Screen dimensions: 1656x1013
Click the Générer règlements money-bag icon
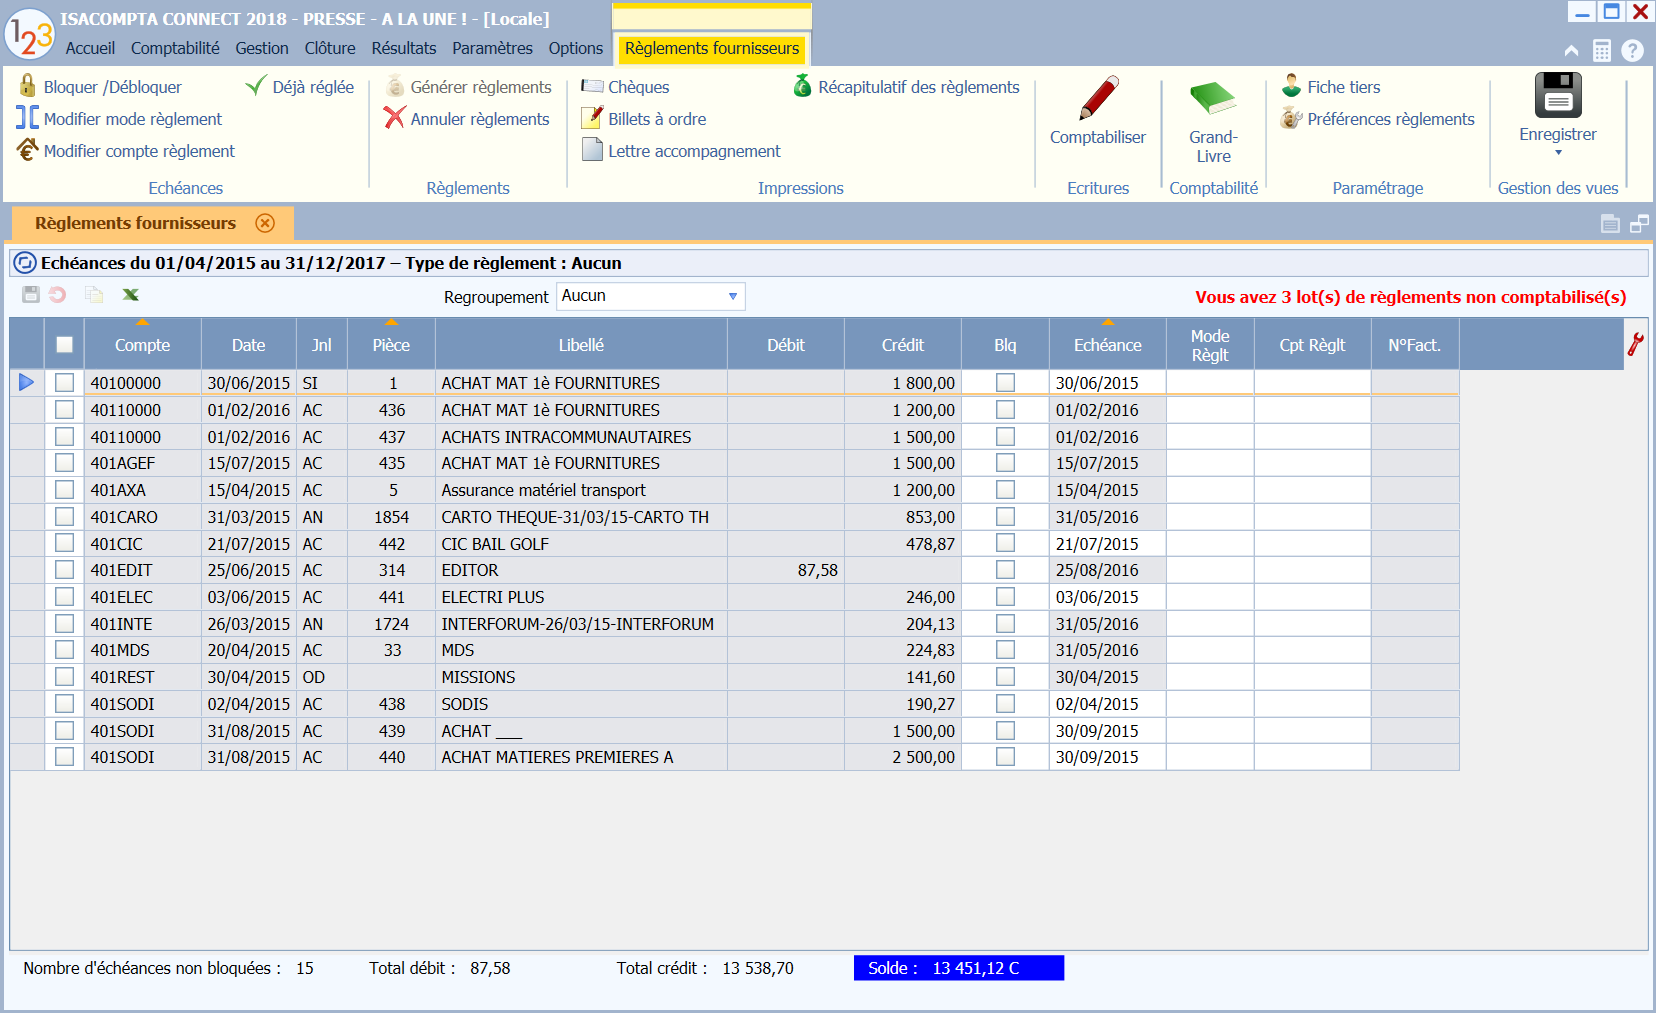coord(396,87)
